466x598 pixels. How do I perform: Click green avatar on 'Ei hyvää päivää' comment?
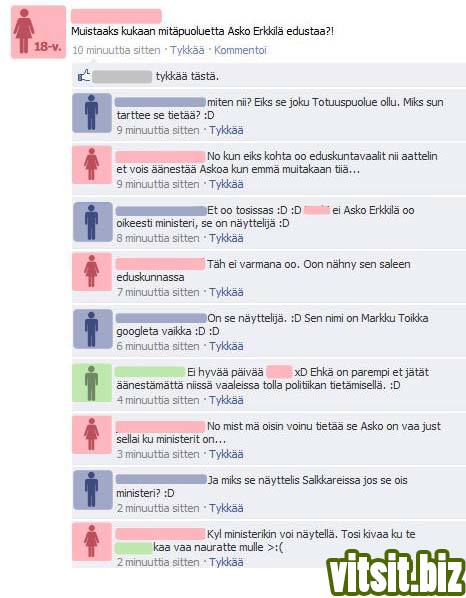pyautogui.click(x=92, y=383)
